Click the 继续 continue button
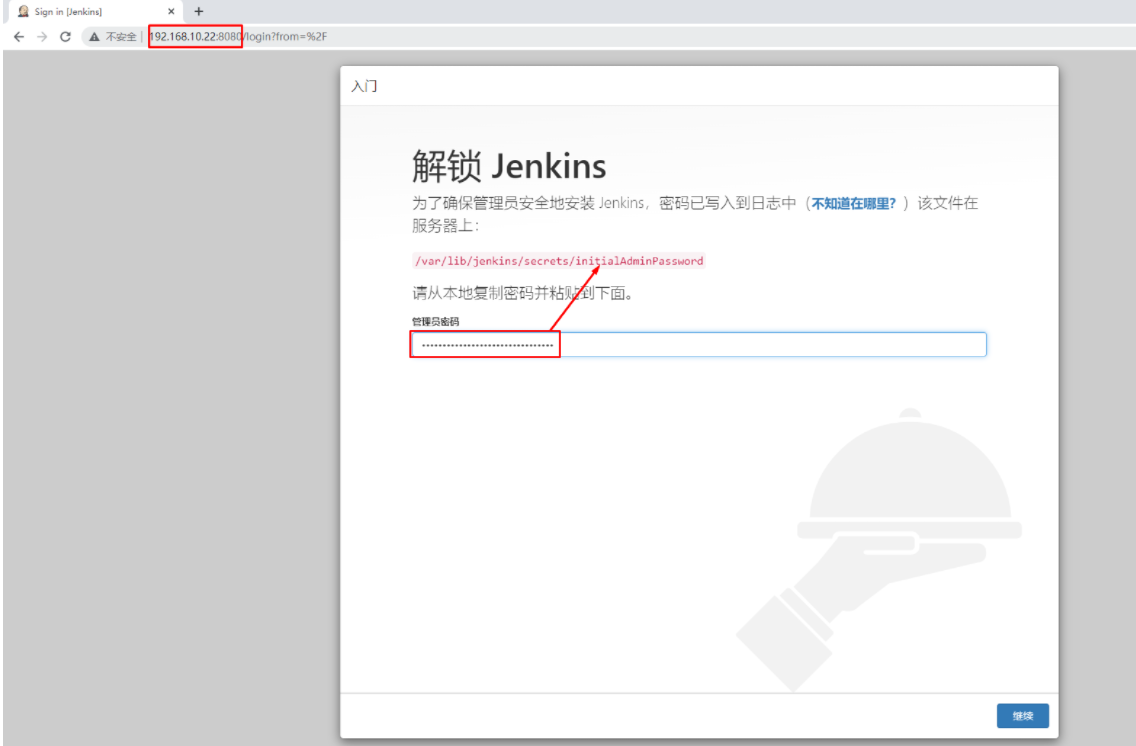Screen dimensions: 1136x746 pyautogui.click(x=1022, y=716)
